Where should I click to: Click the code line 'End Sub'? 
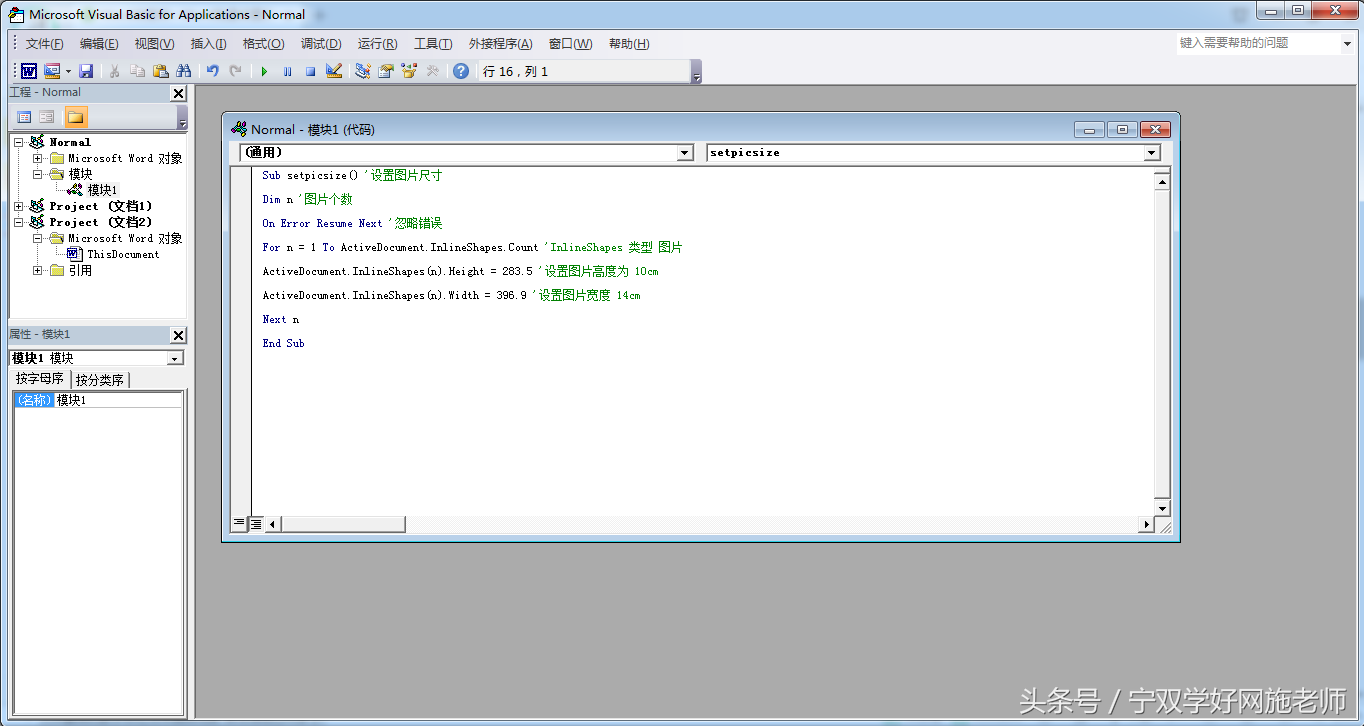pyautogui.click(x=284, y=343)
